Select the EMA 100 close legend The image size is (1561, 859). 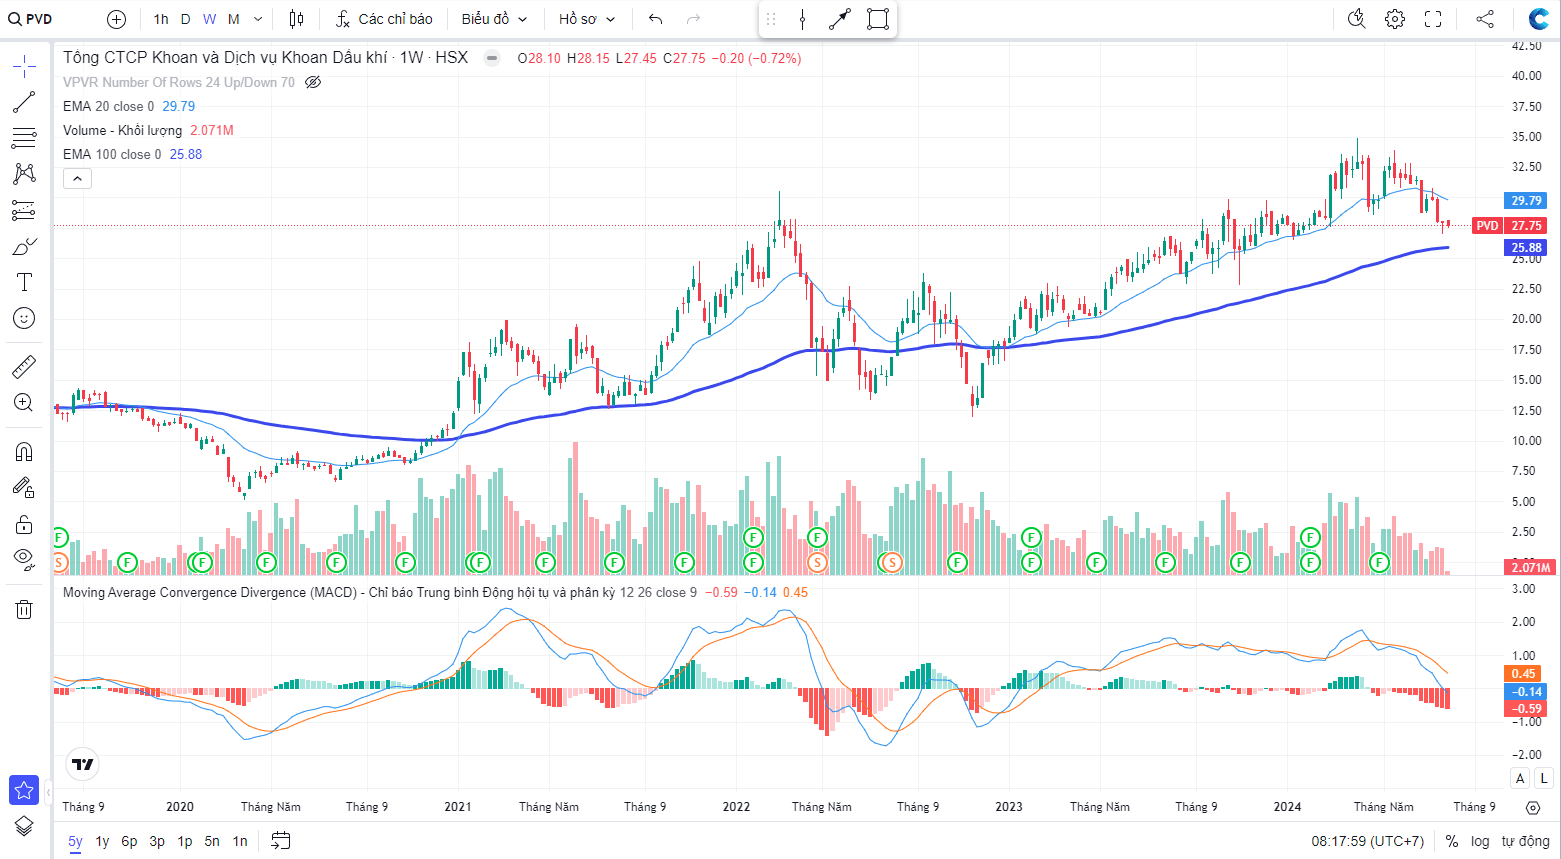(x=112, y=154)
